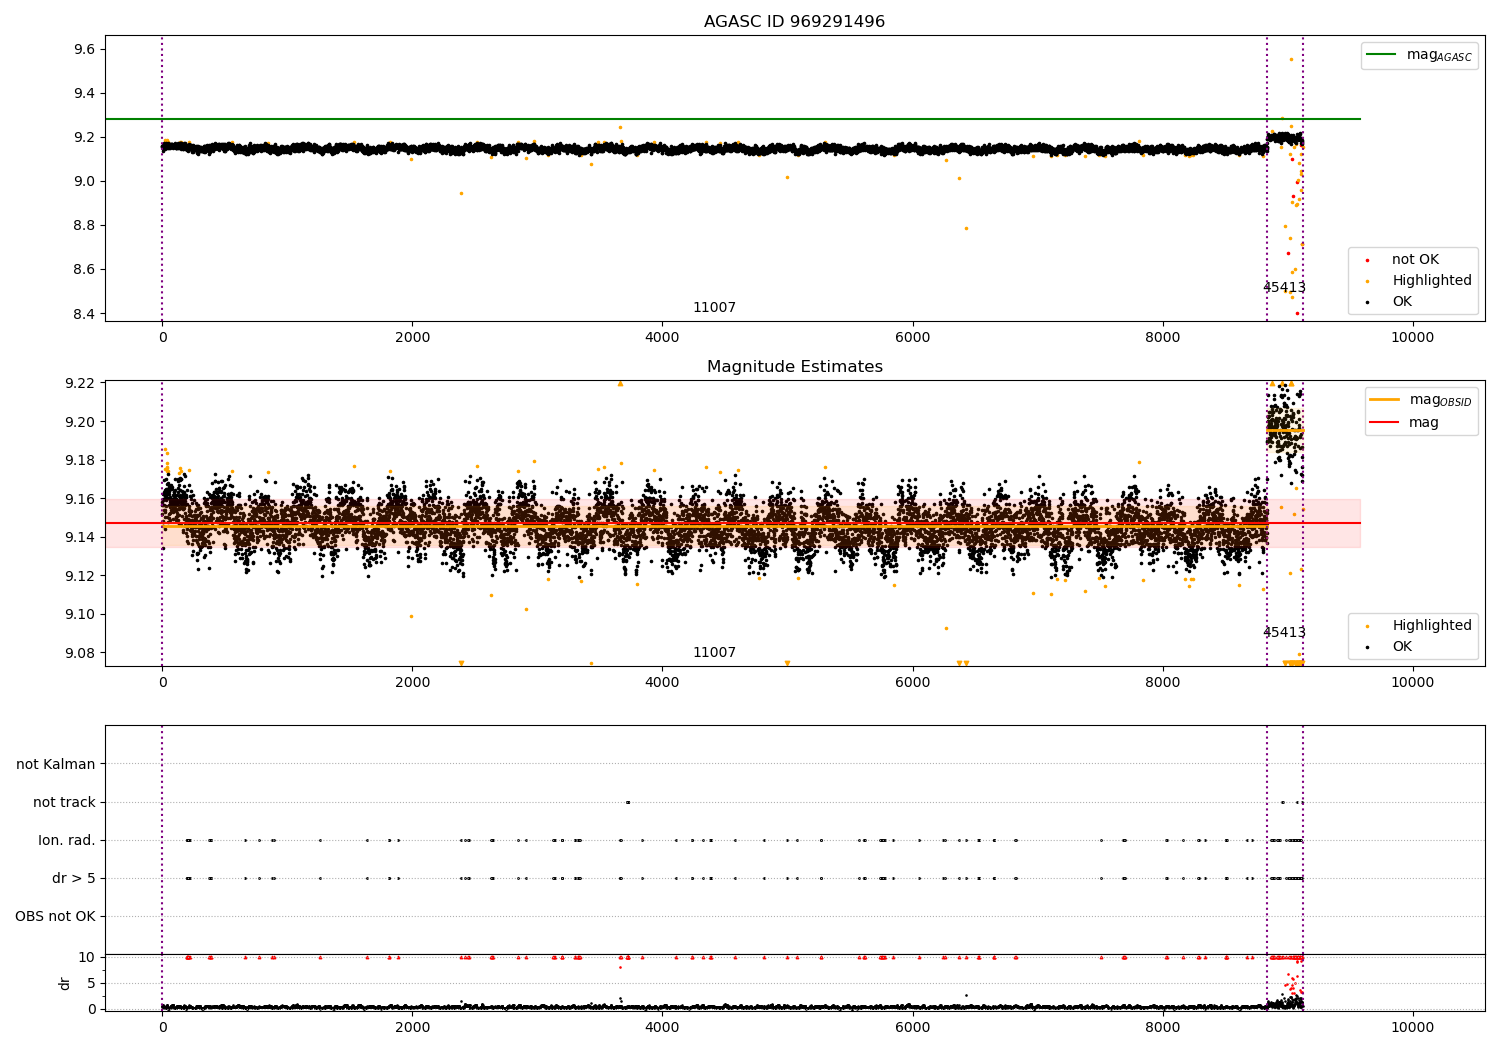Click the 9.6 tick label on top plot

pos(85,50)
